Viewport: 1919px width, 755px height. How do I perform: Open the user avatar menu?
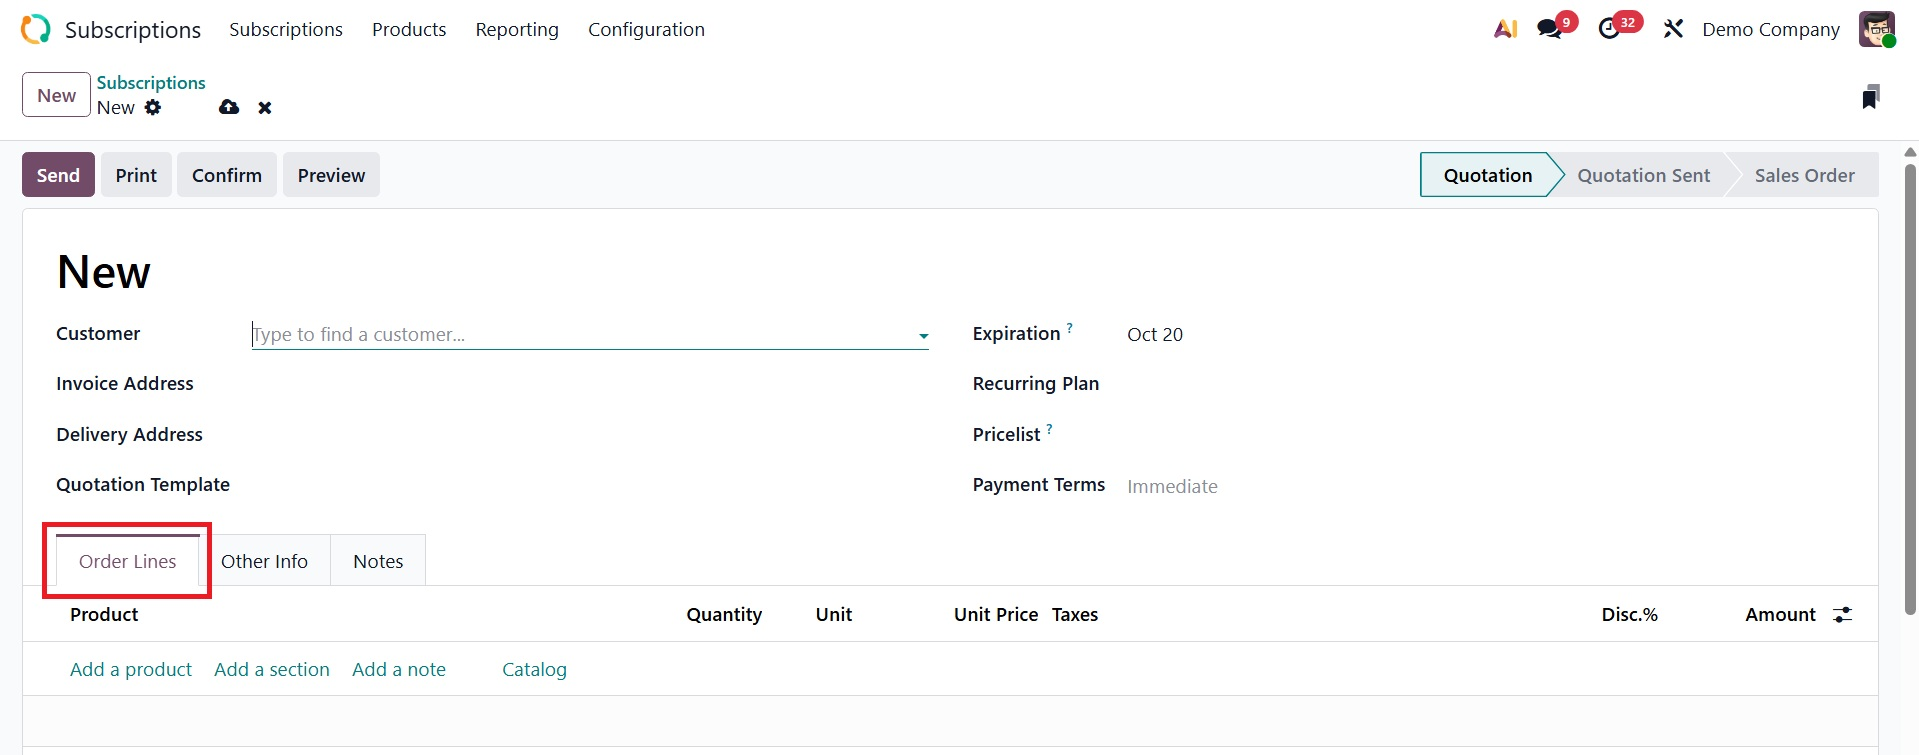pyautogui.click(x=1876, y=29)
